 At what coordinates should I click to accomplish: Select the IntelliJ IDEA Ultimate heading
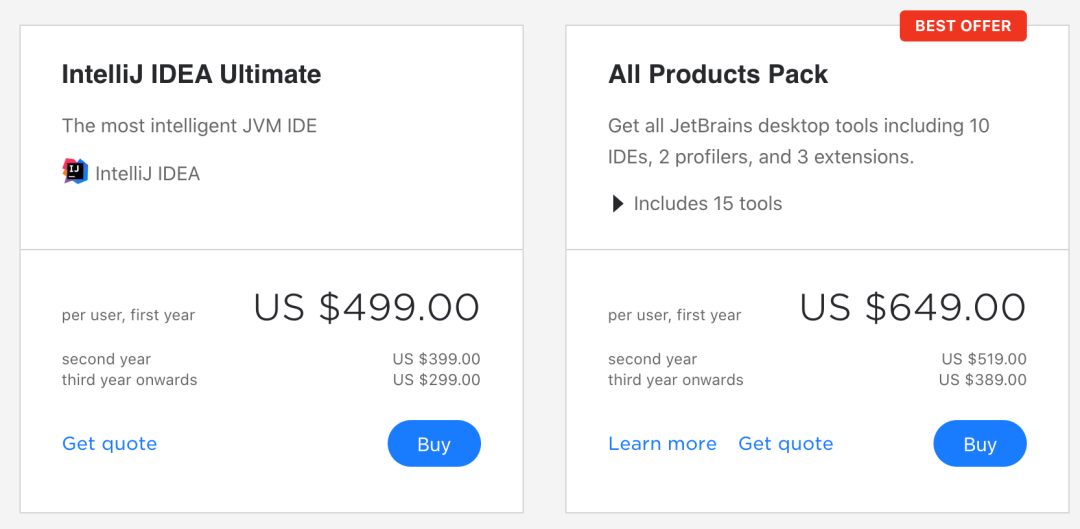pos(191,74)
